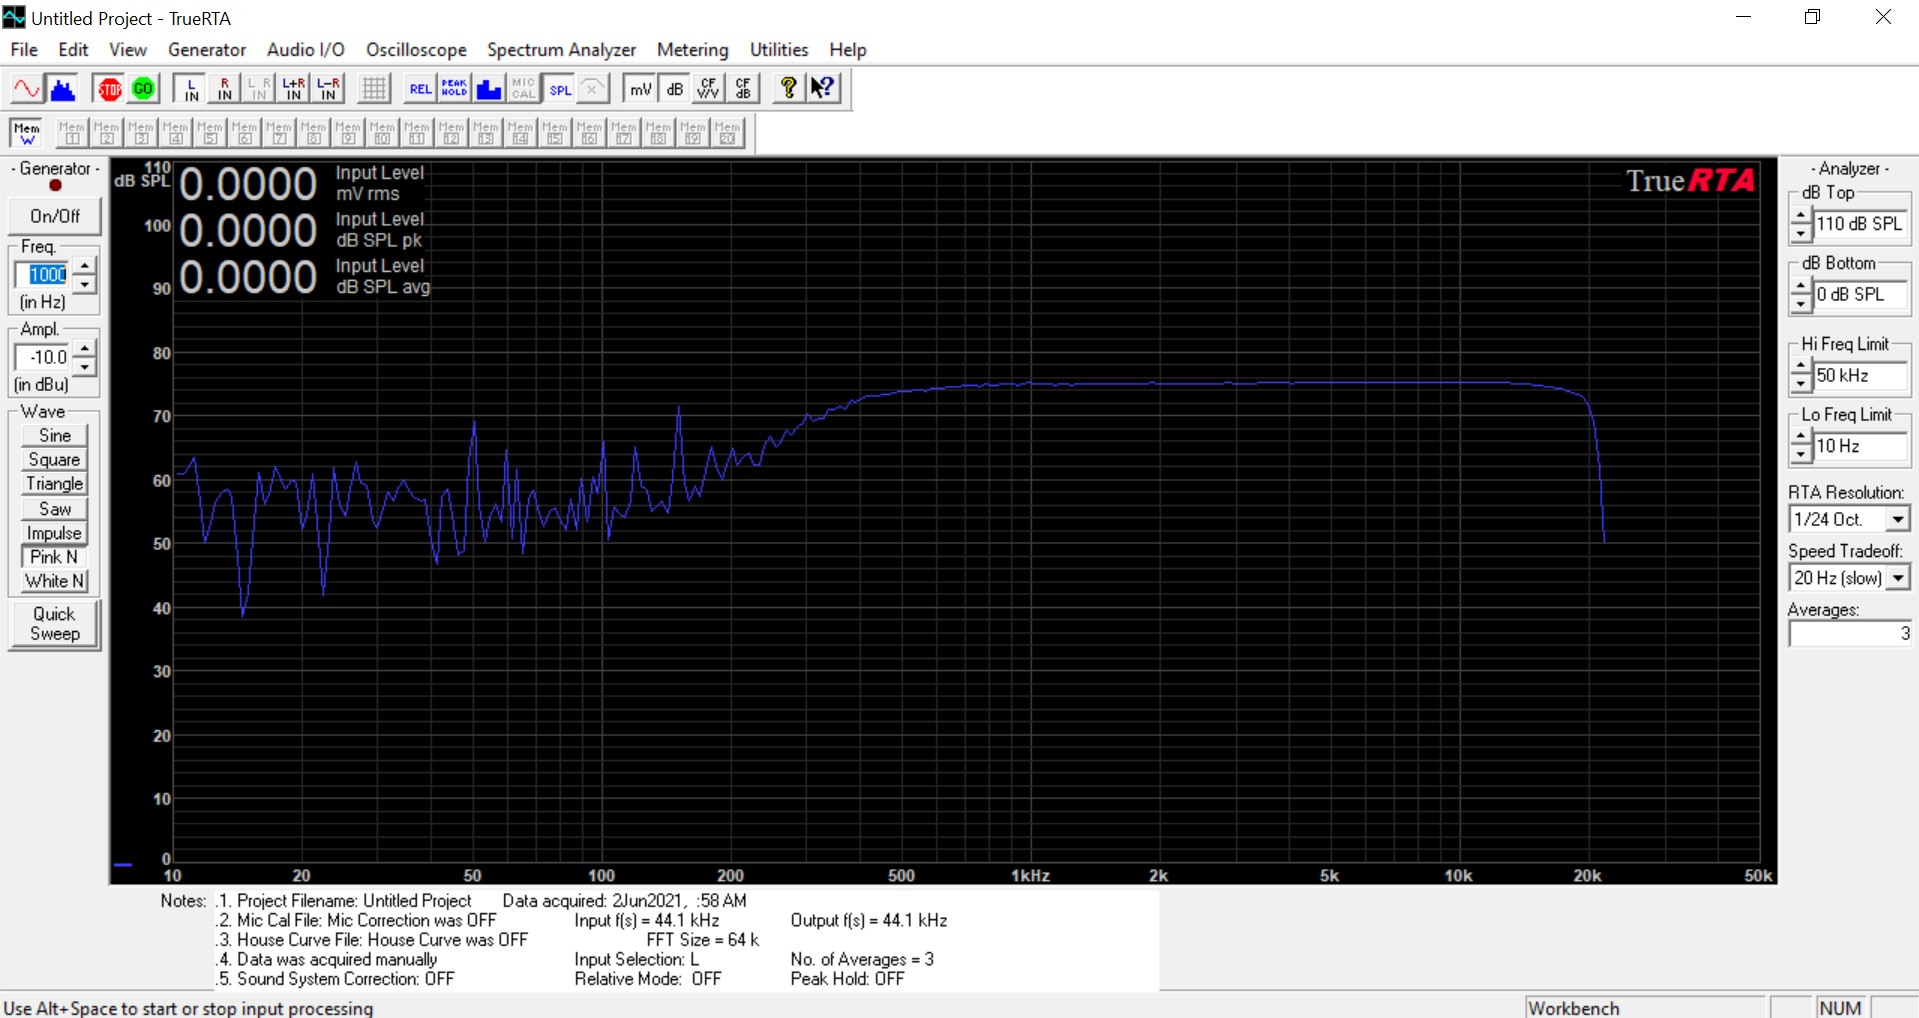This screenshot has width=1919, height=1018.
Task: Enable REL relative mode icon
Action: point(420,89)
